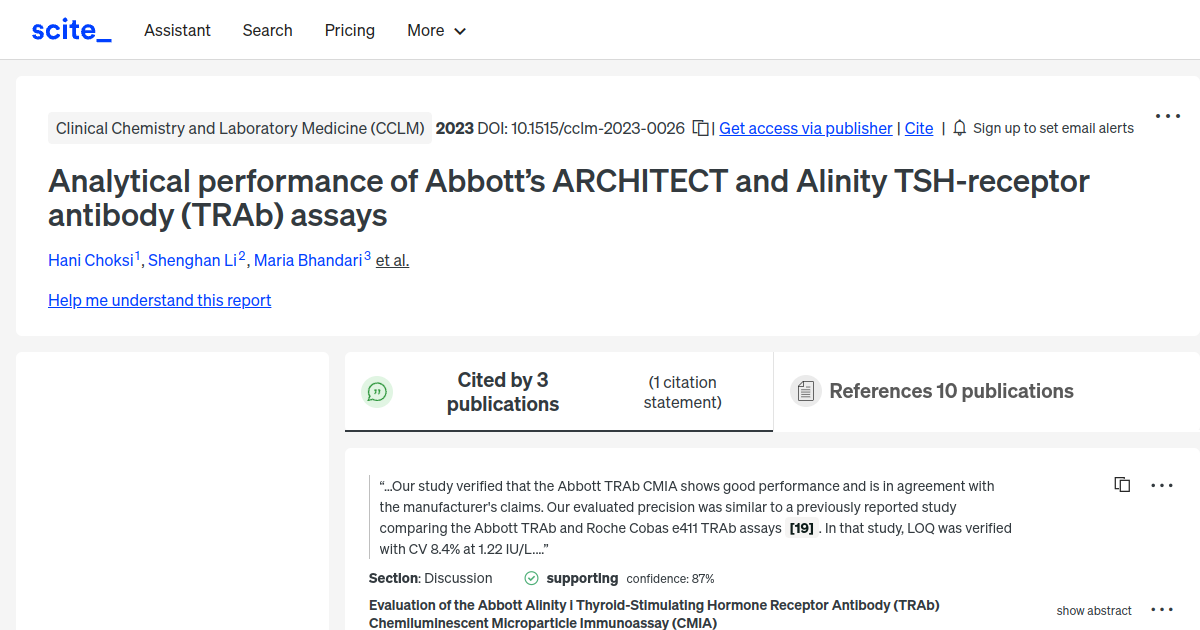Open the three-dot menu on the citation card
This screenshot has height=630, width=1200.
[1162, 484]
